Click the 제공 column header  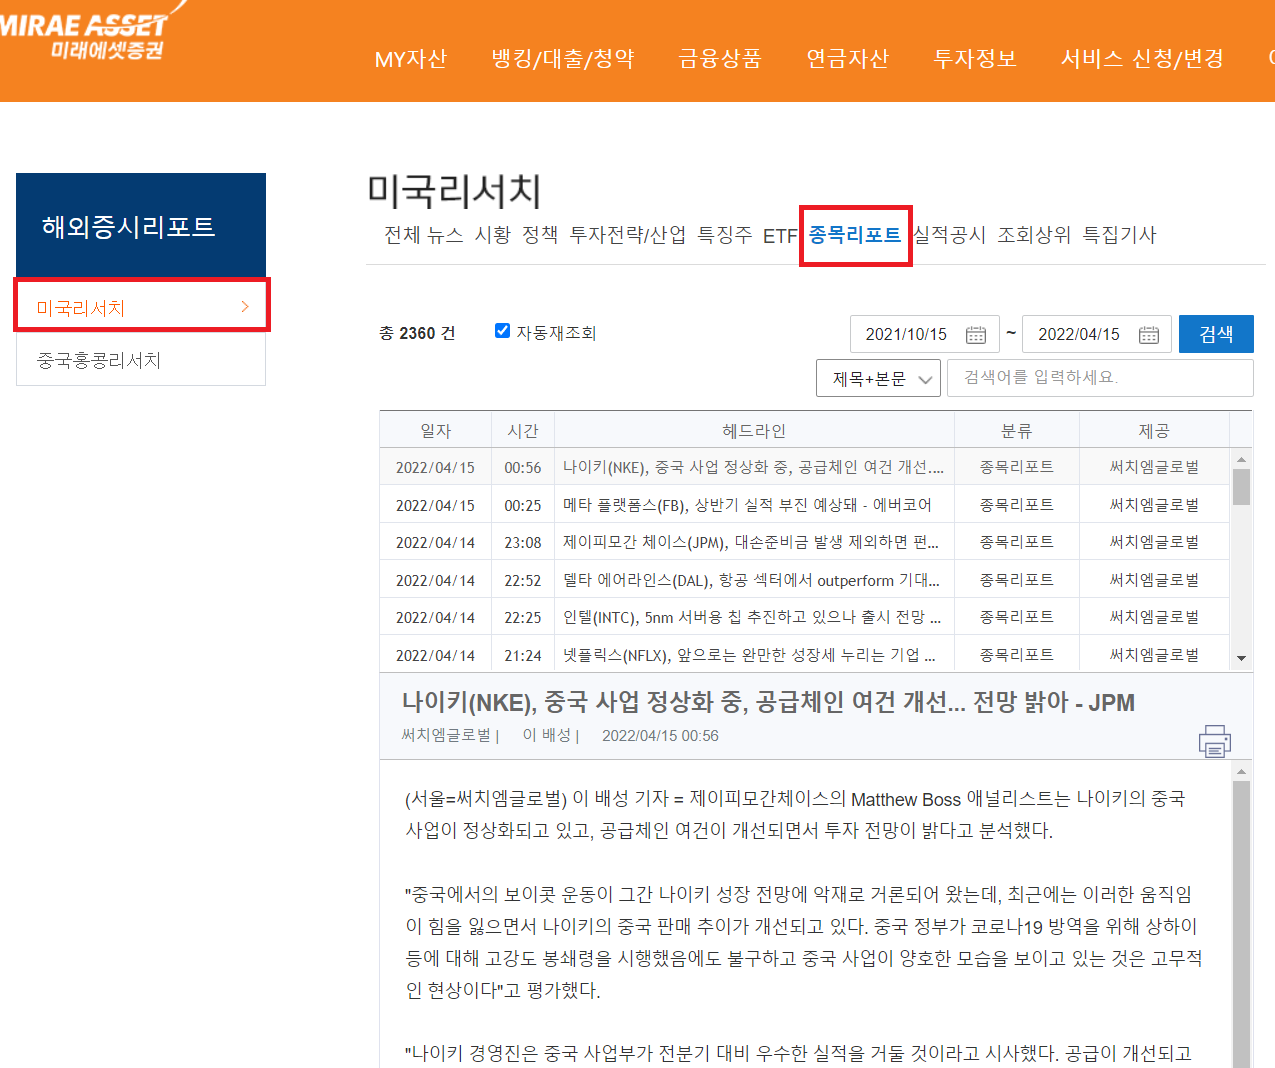pyautogui.click(x=1154, y=430)
